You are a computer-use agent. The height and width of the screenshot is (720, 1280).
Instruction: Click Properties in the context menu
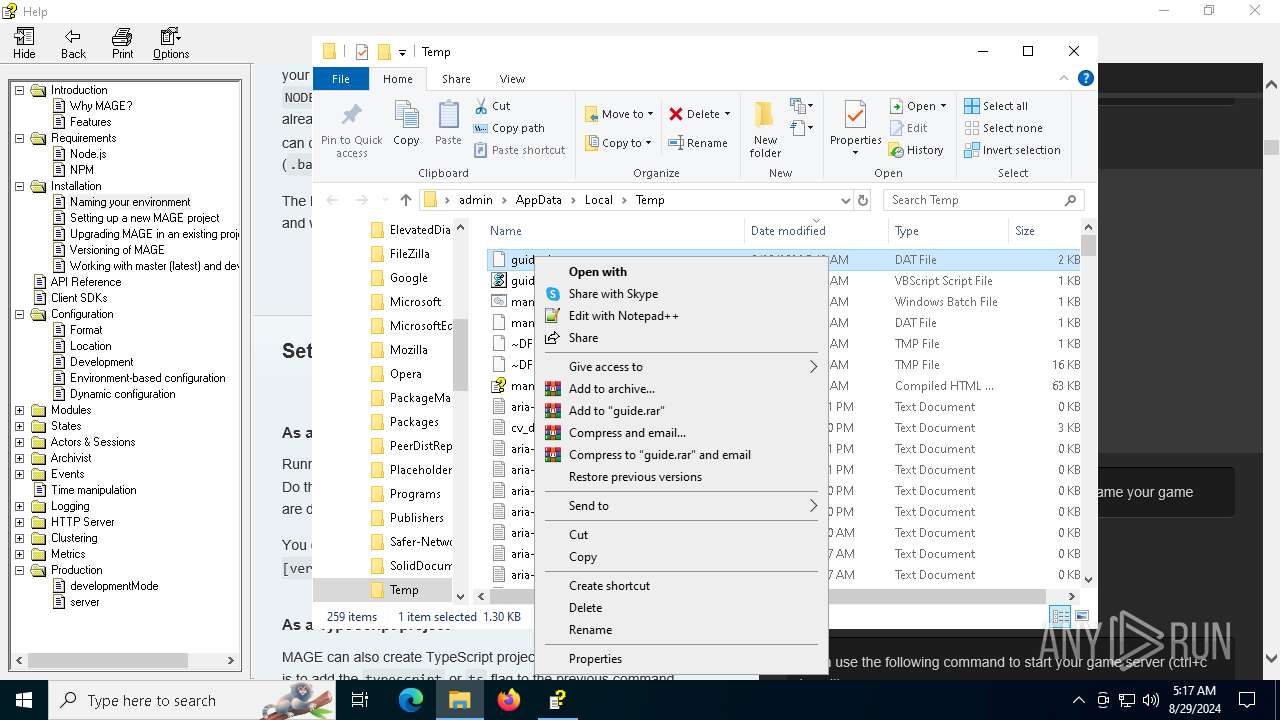[x=682, y=659]
